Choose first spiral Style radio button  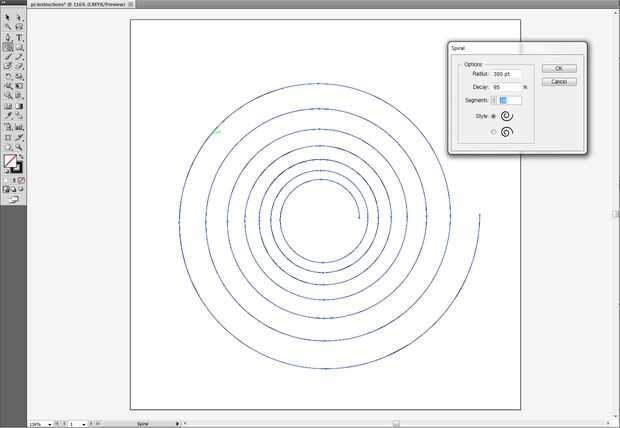point(493,116)
